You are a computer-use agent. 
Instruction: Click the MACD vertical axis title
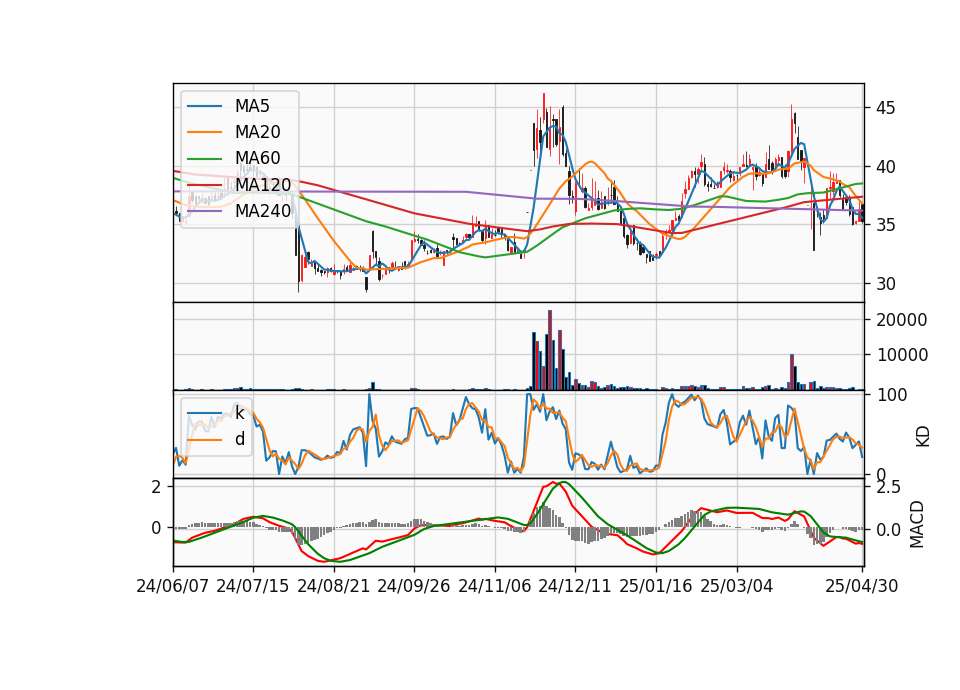[917, 524]
